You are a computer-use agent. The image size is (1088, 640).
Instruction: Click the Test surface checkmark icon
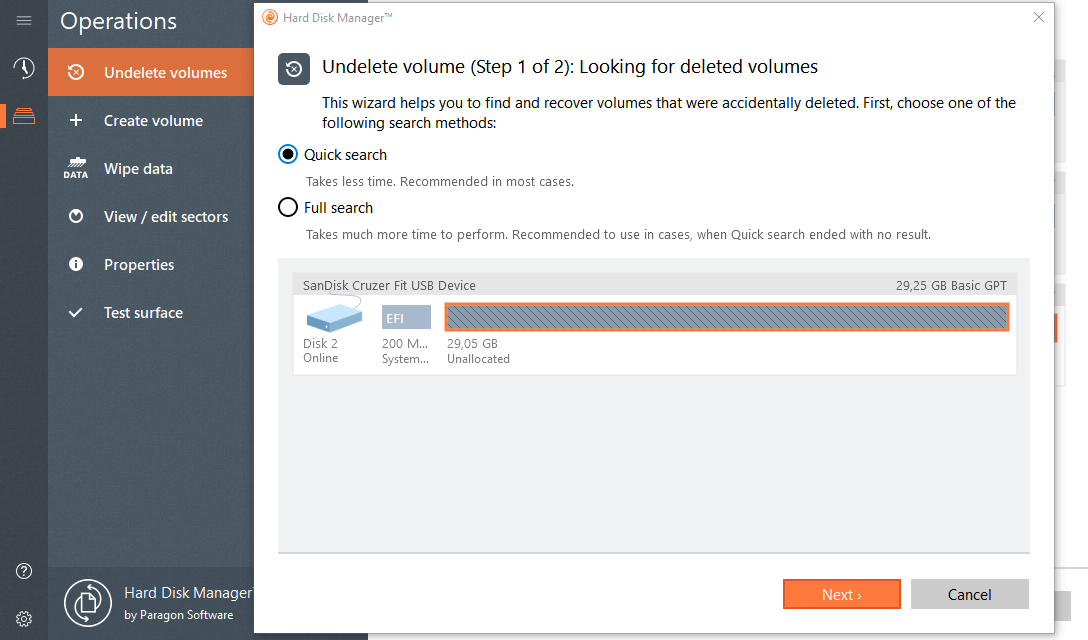coord(76,312)
